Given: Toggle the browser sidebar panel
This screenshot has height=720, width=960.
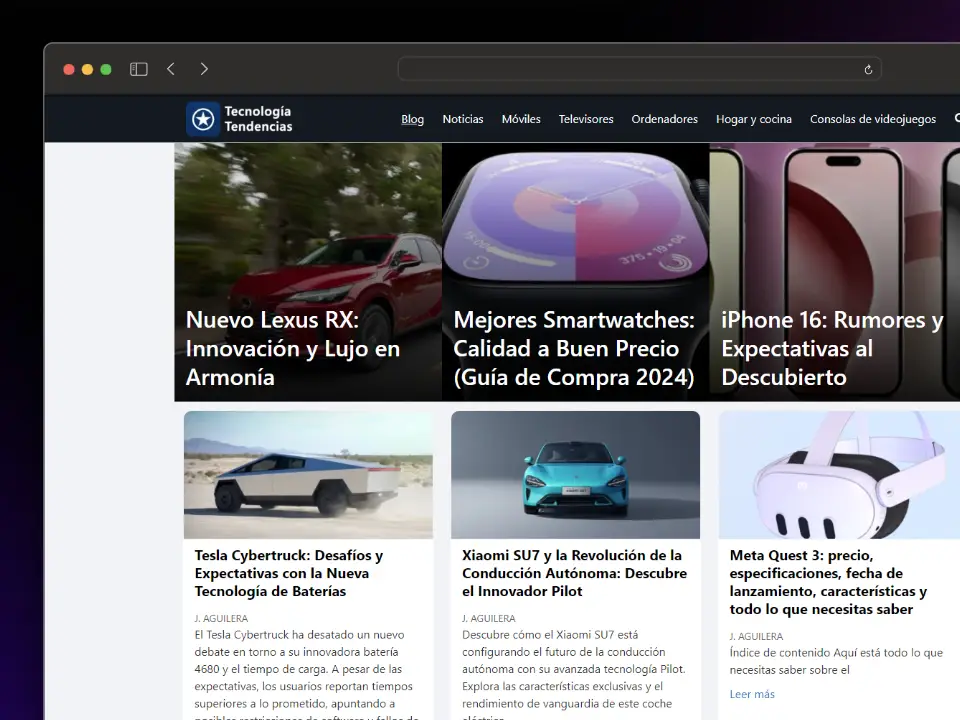Looking at the screenshot, I should pos(138,69).
